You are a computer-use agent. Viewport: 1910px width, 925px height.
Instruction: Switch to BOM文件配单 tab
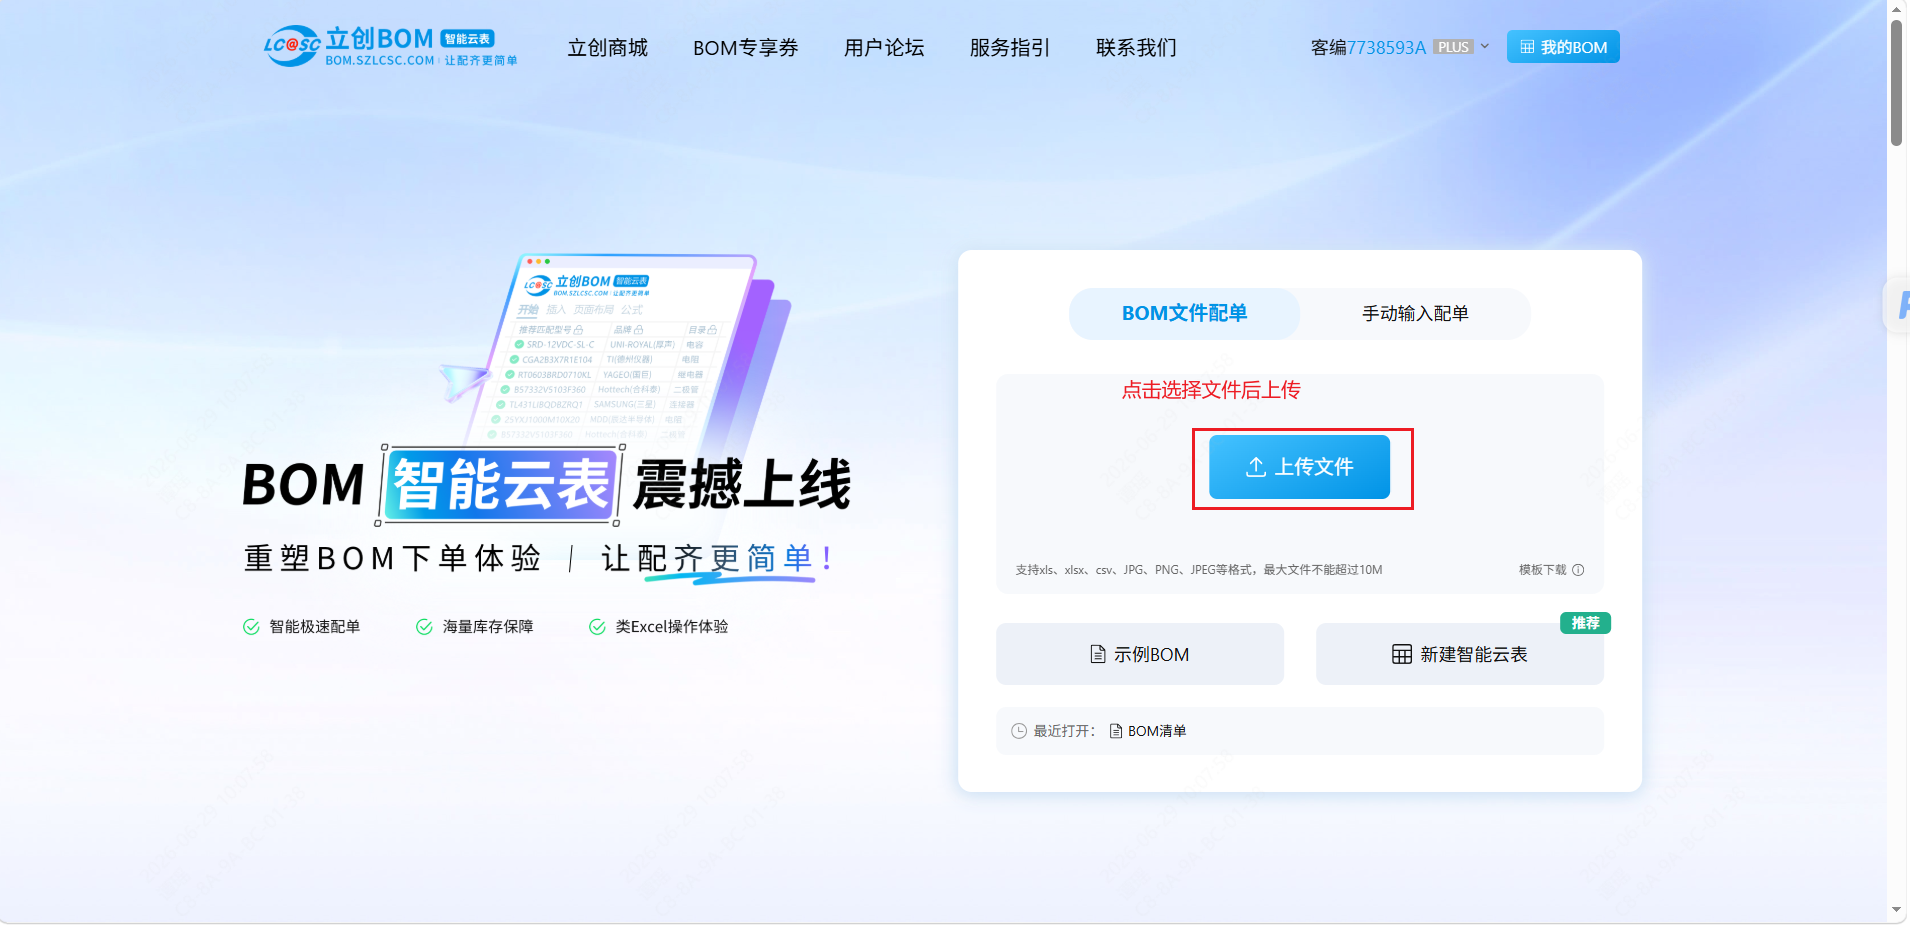[x=1184, y=313]
